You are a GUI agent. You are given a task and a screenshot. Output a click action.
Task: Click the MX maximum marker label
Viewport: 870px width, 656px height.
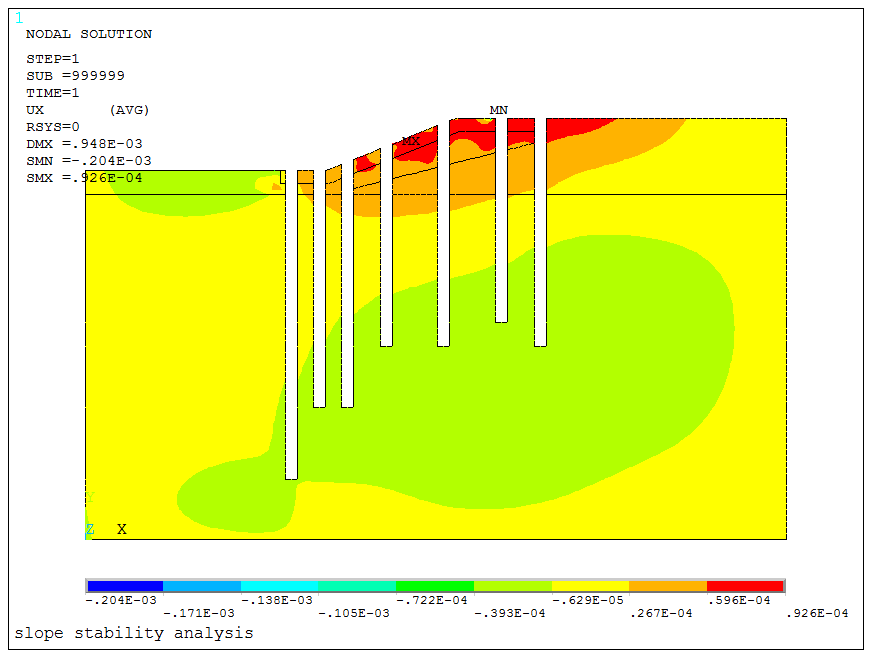[410, 142]
